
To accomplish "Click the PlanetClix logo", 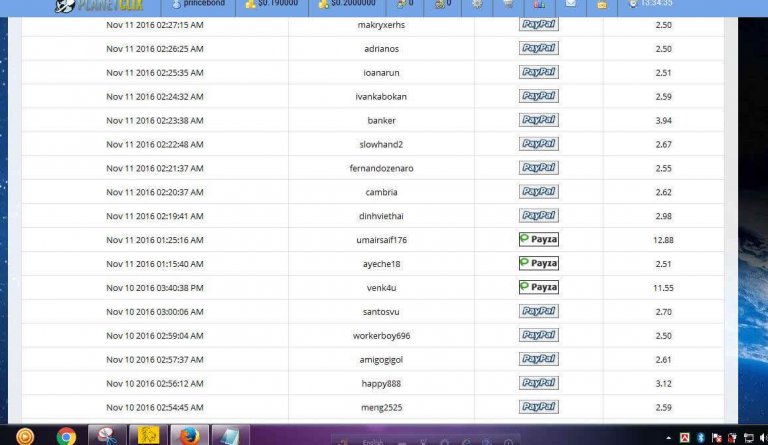I will click(93, 5).
